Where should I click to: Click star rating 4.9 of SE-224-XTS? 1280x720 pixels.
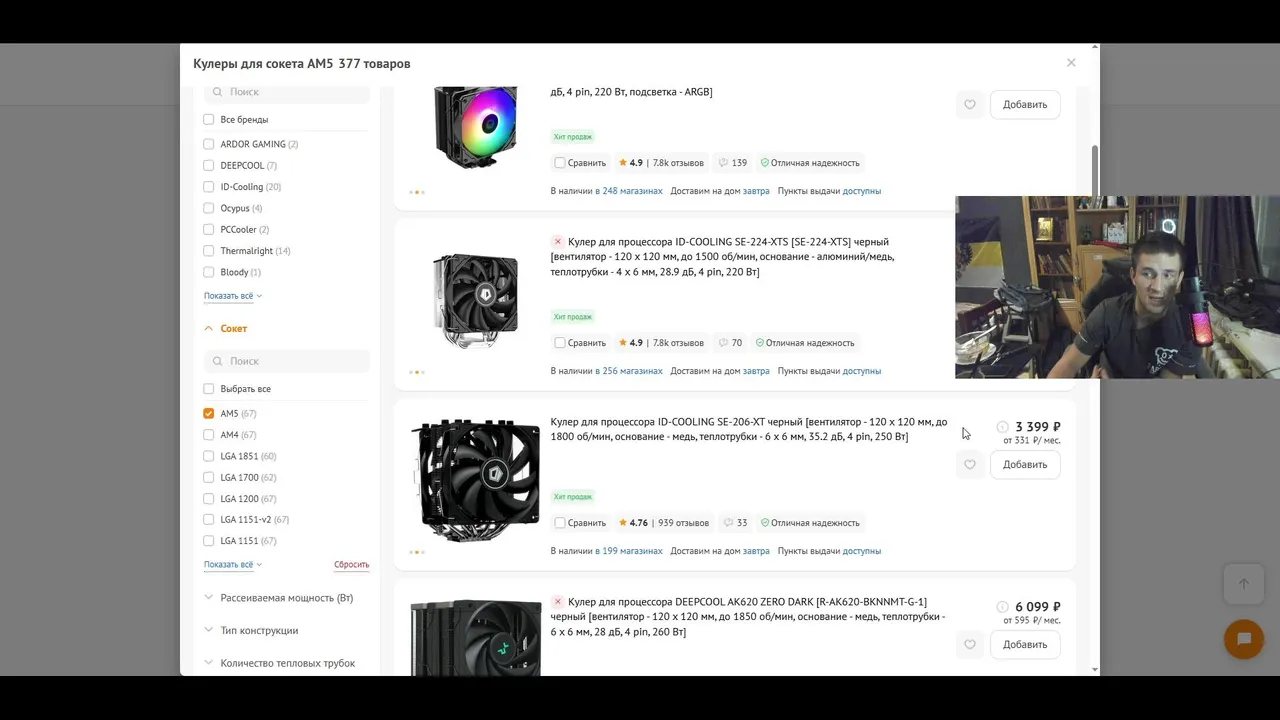(x=630, y=342)
